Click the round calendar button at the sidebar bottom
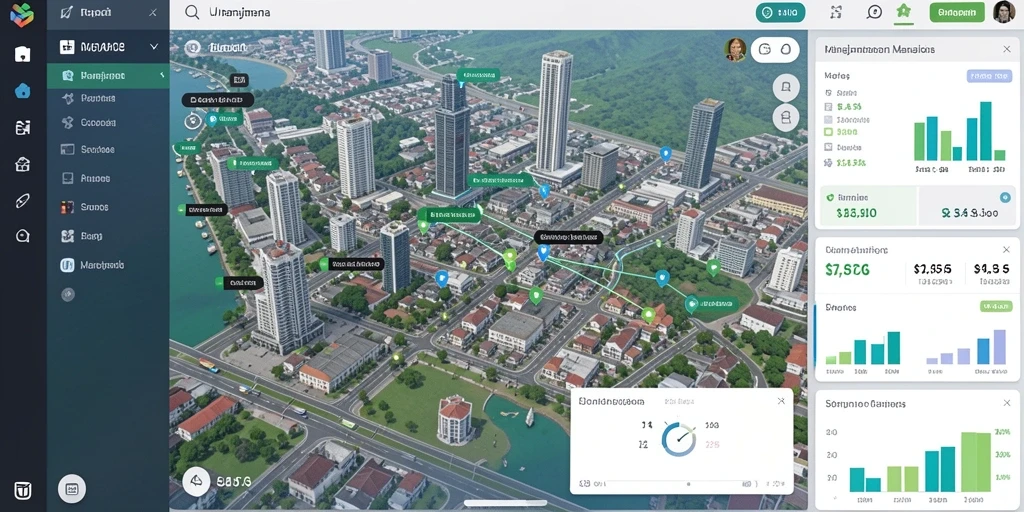Viewport: 1024px width, 512px height. [x=72, y=488]
